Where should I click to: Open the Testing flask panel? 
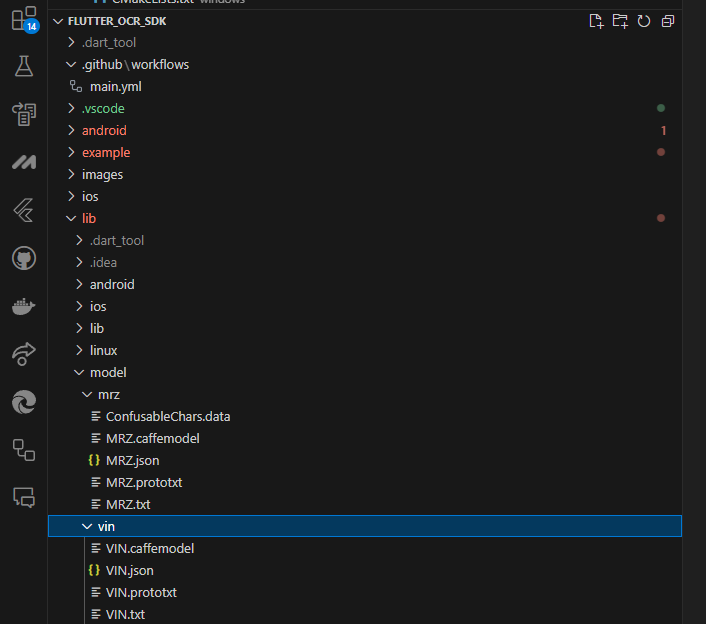pyautogui.click(x=23, y=66)
